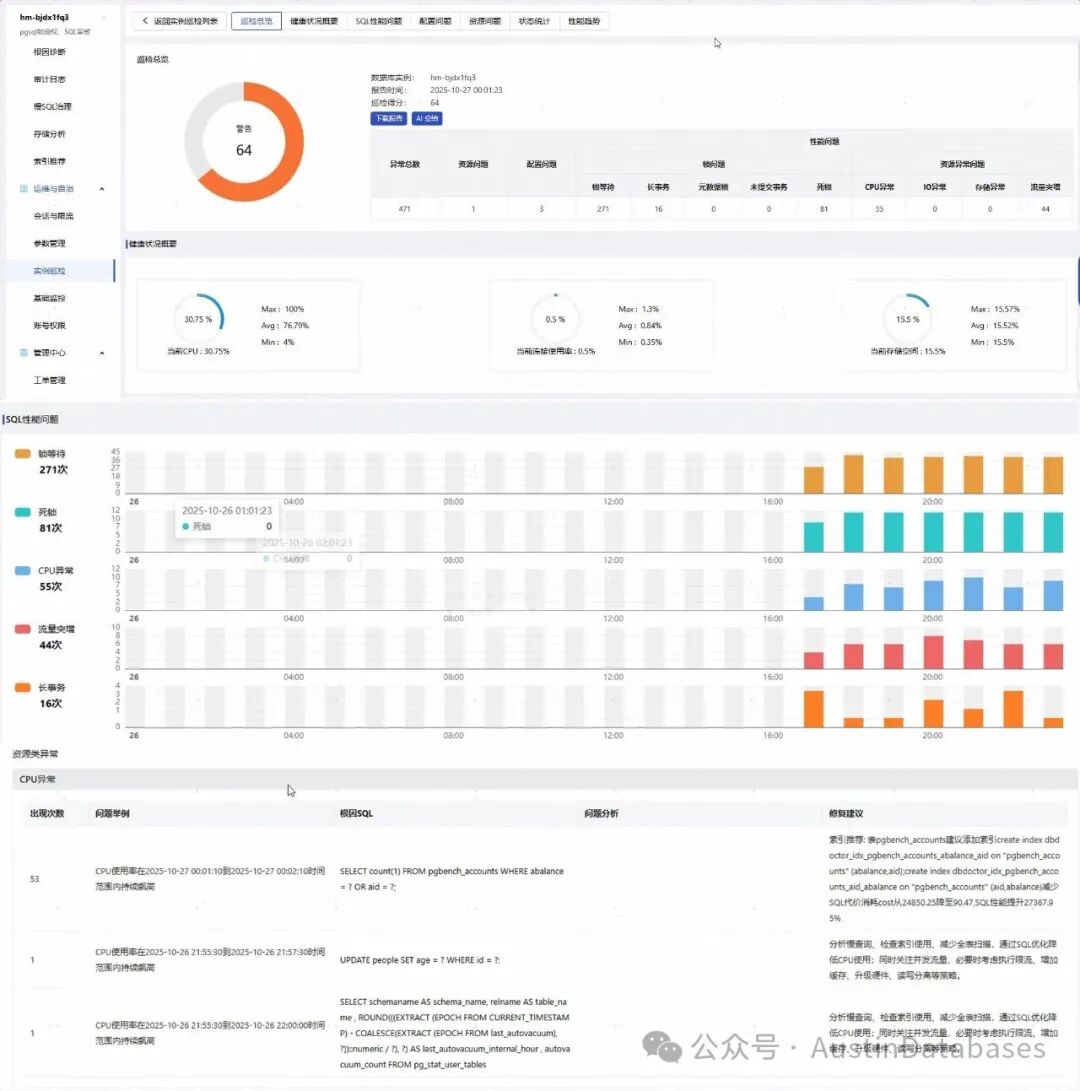
Task: Switch to the 巡检总览 tab
Action: (256, 21)
